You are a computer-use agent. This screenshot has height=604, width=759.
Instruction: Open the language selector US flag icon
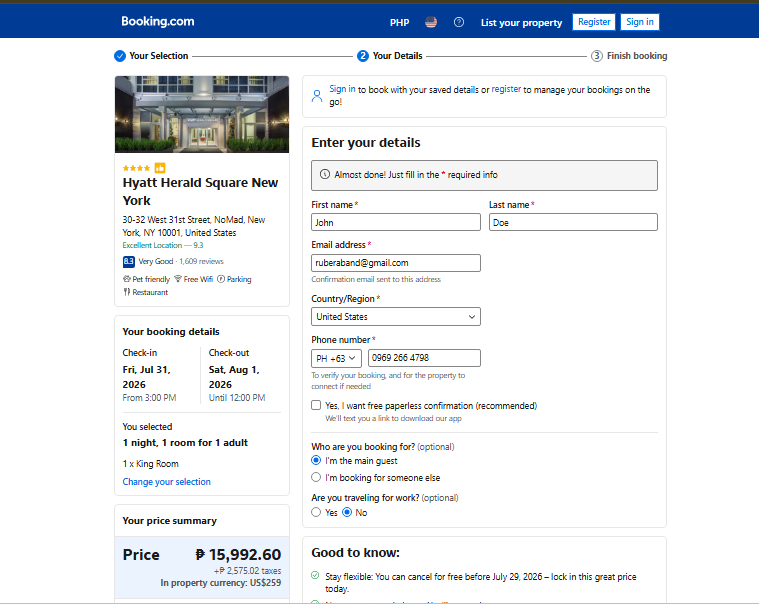click(x=431, y=22)
